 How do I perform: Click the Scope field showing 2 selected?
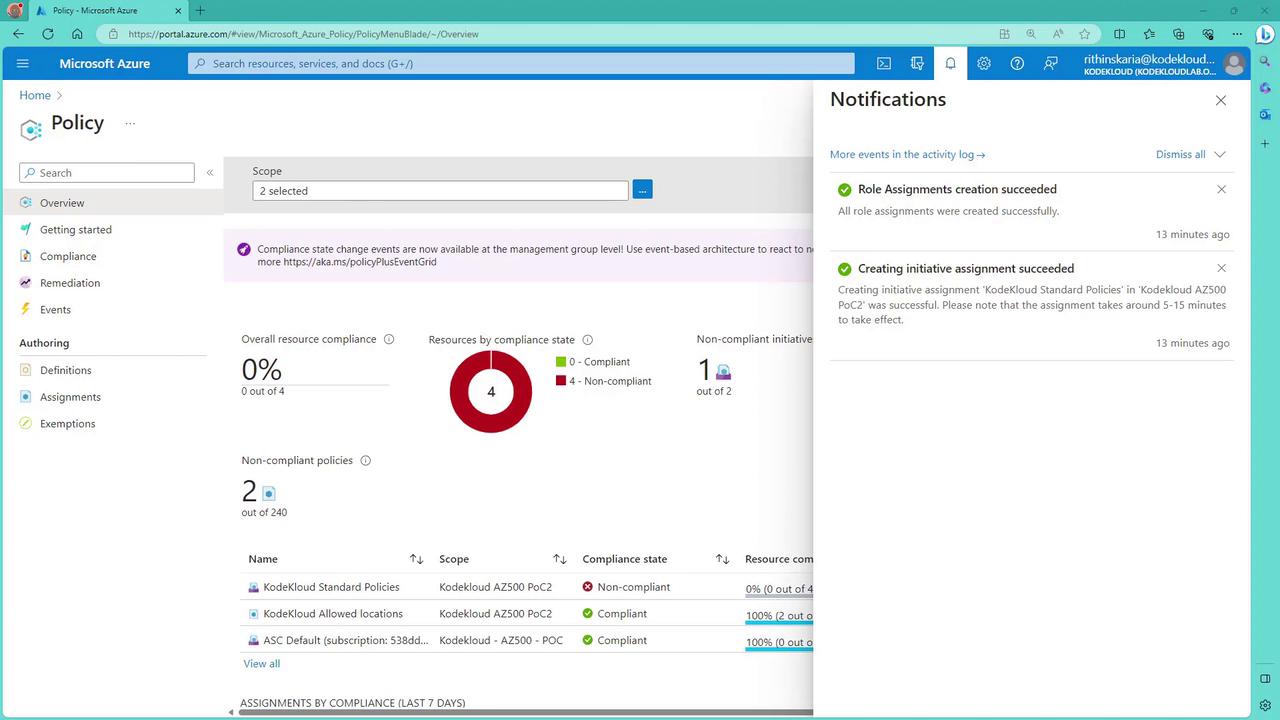pyautogui.click(x=440, y=191)
